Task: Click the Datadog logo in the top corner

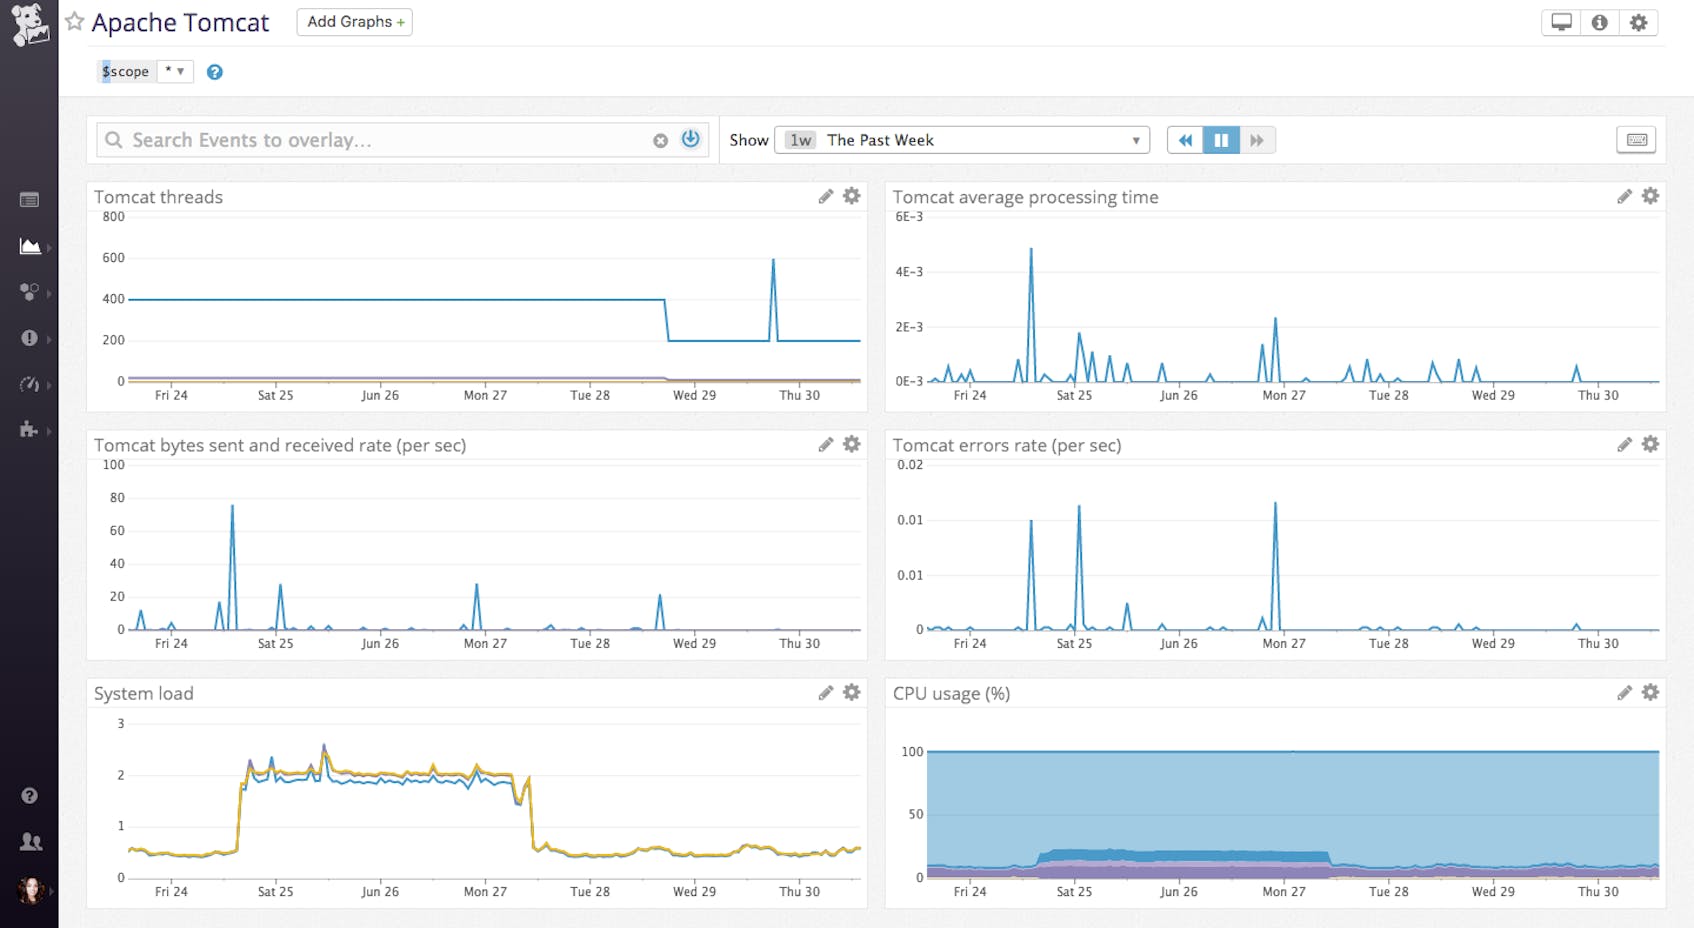Action: point(29,22)
